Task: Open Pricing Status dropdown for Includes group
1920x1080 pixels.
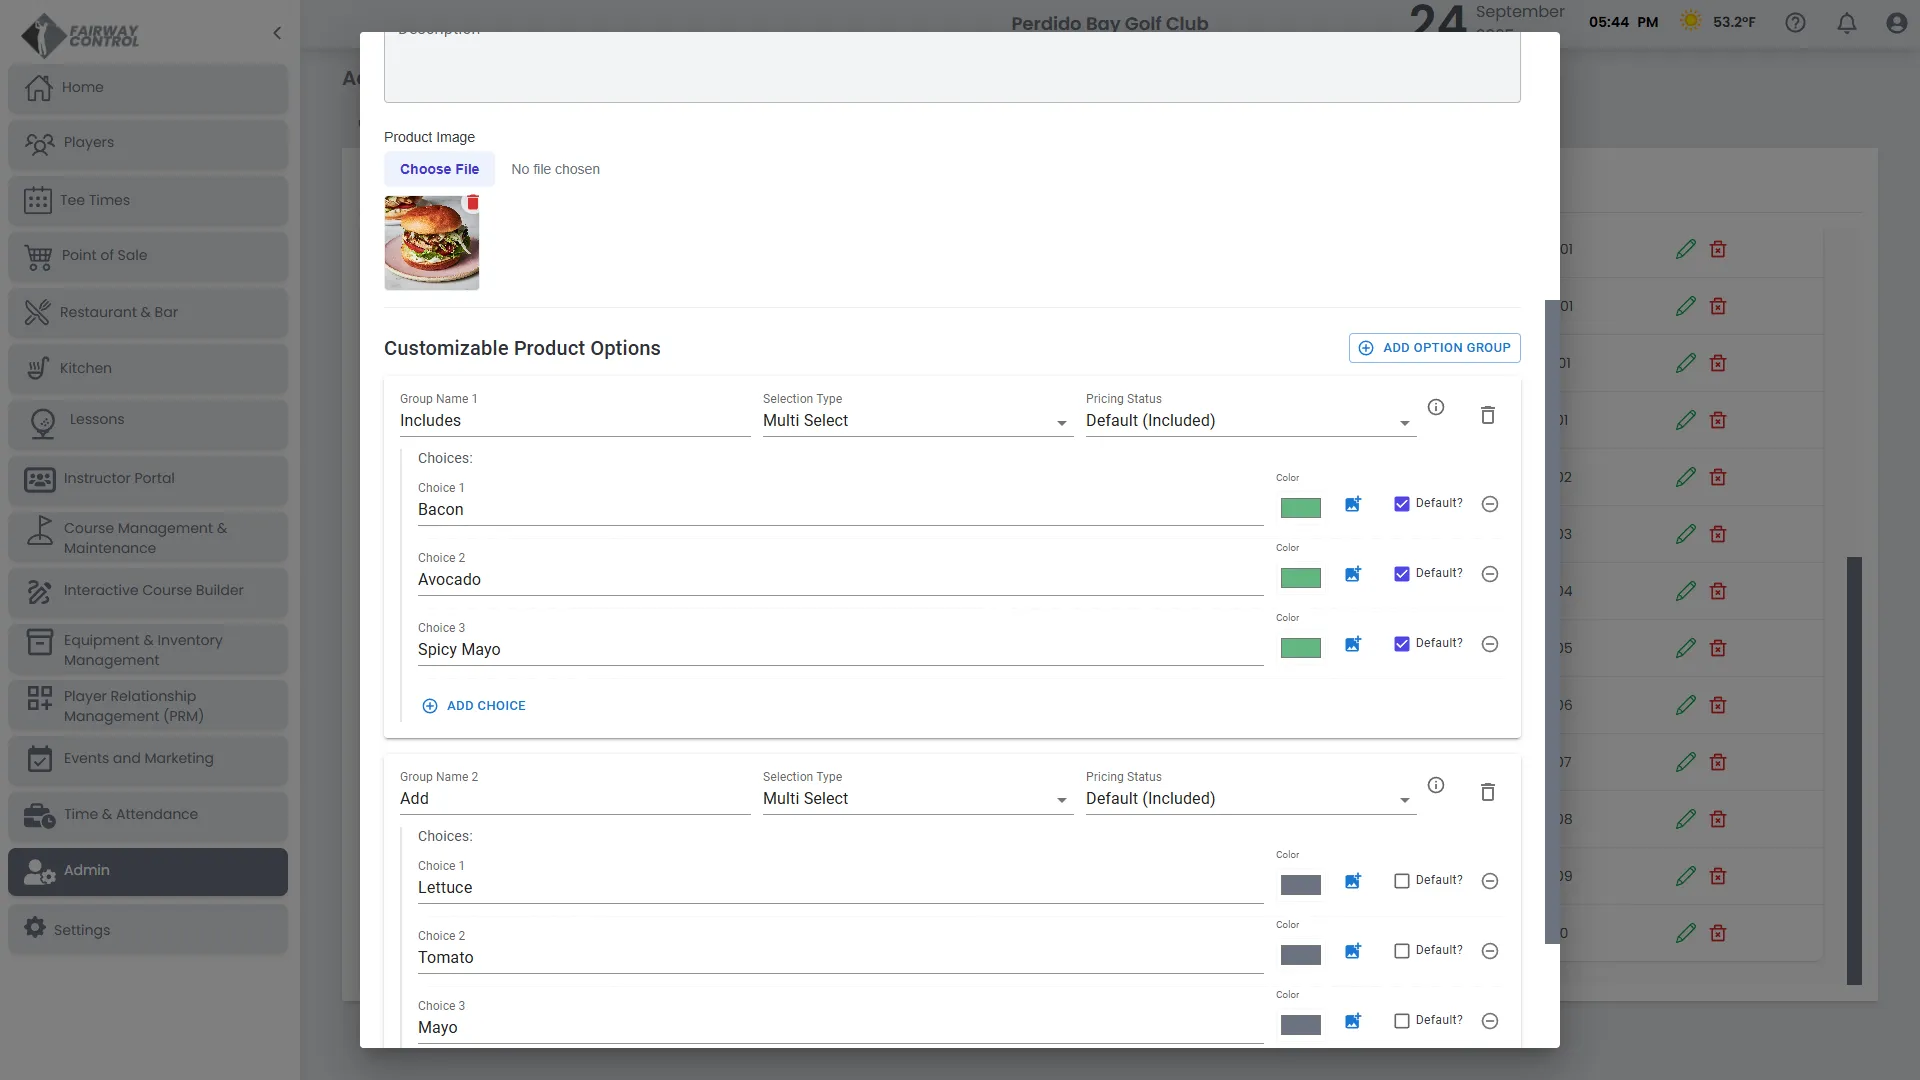Action: (1249, 421)
